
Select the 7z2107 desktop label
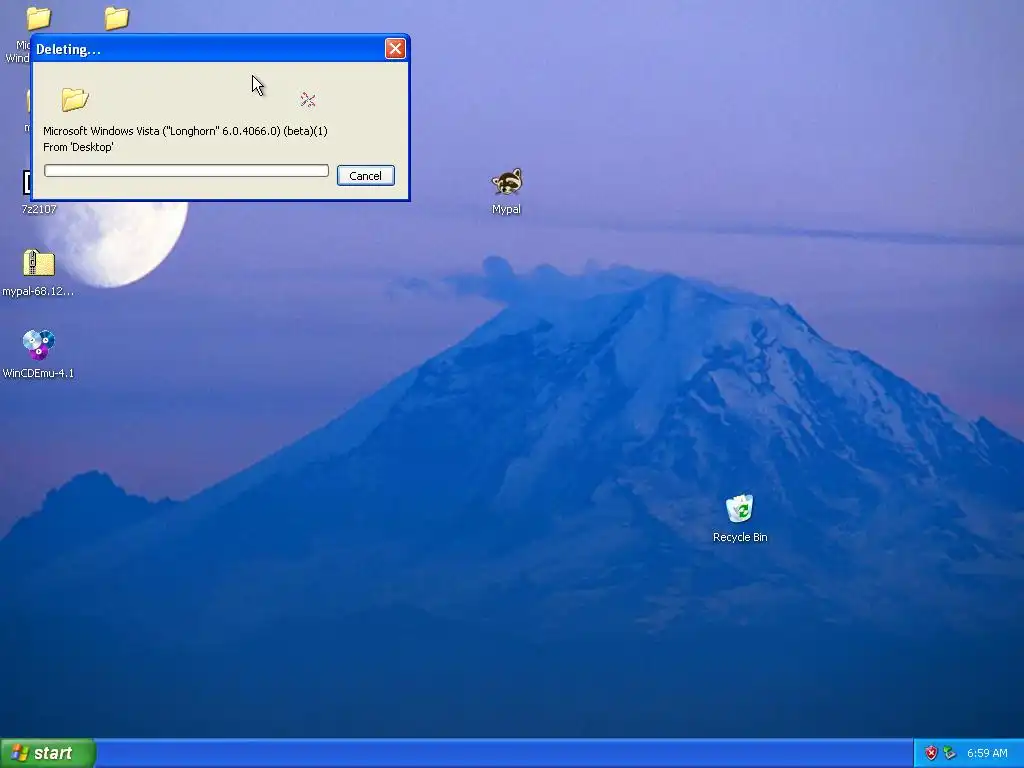[39, 209]
